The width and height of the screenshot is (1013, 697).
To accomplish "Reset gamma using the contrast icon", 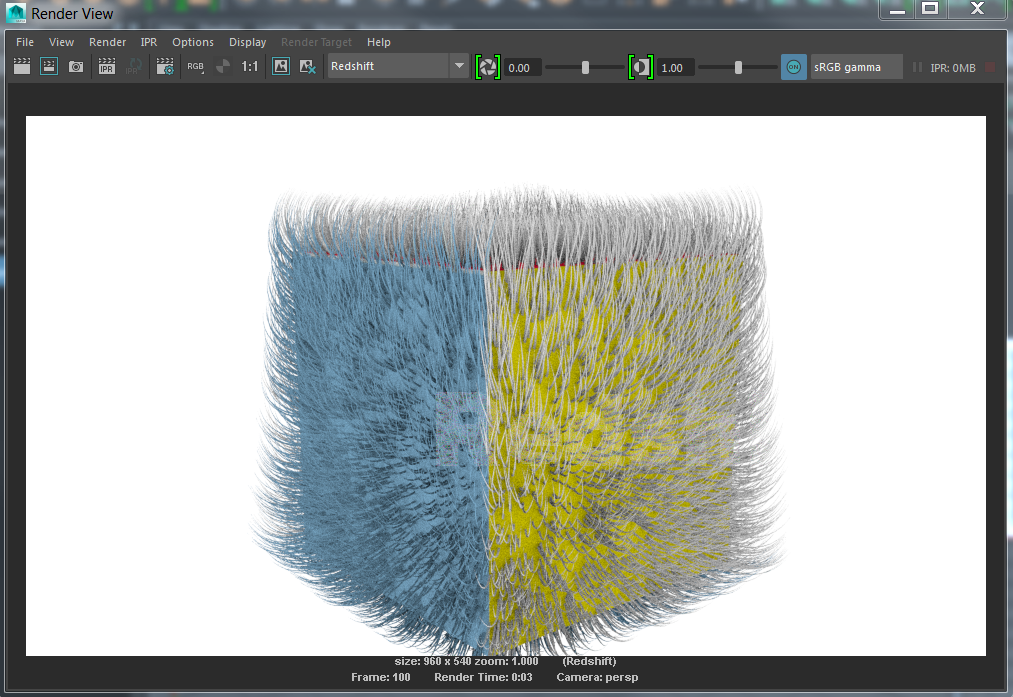I will pyautogui.click(x=640, y=67).
